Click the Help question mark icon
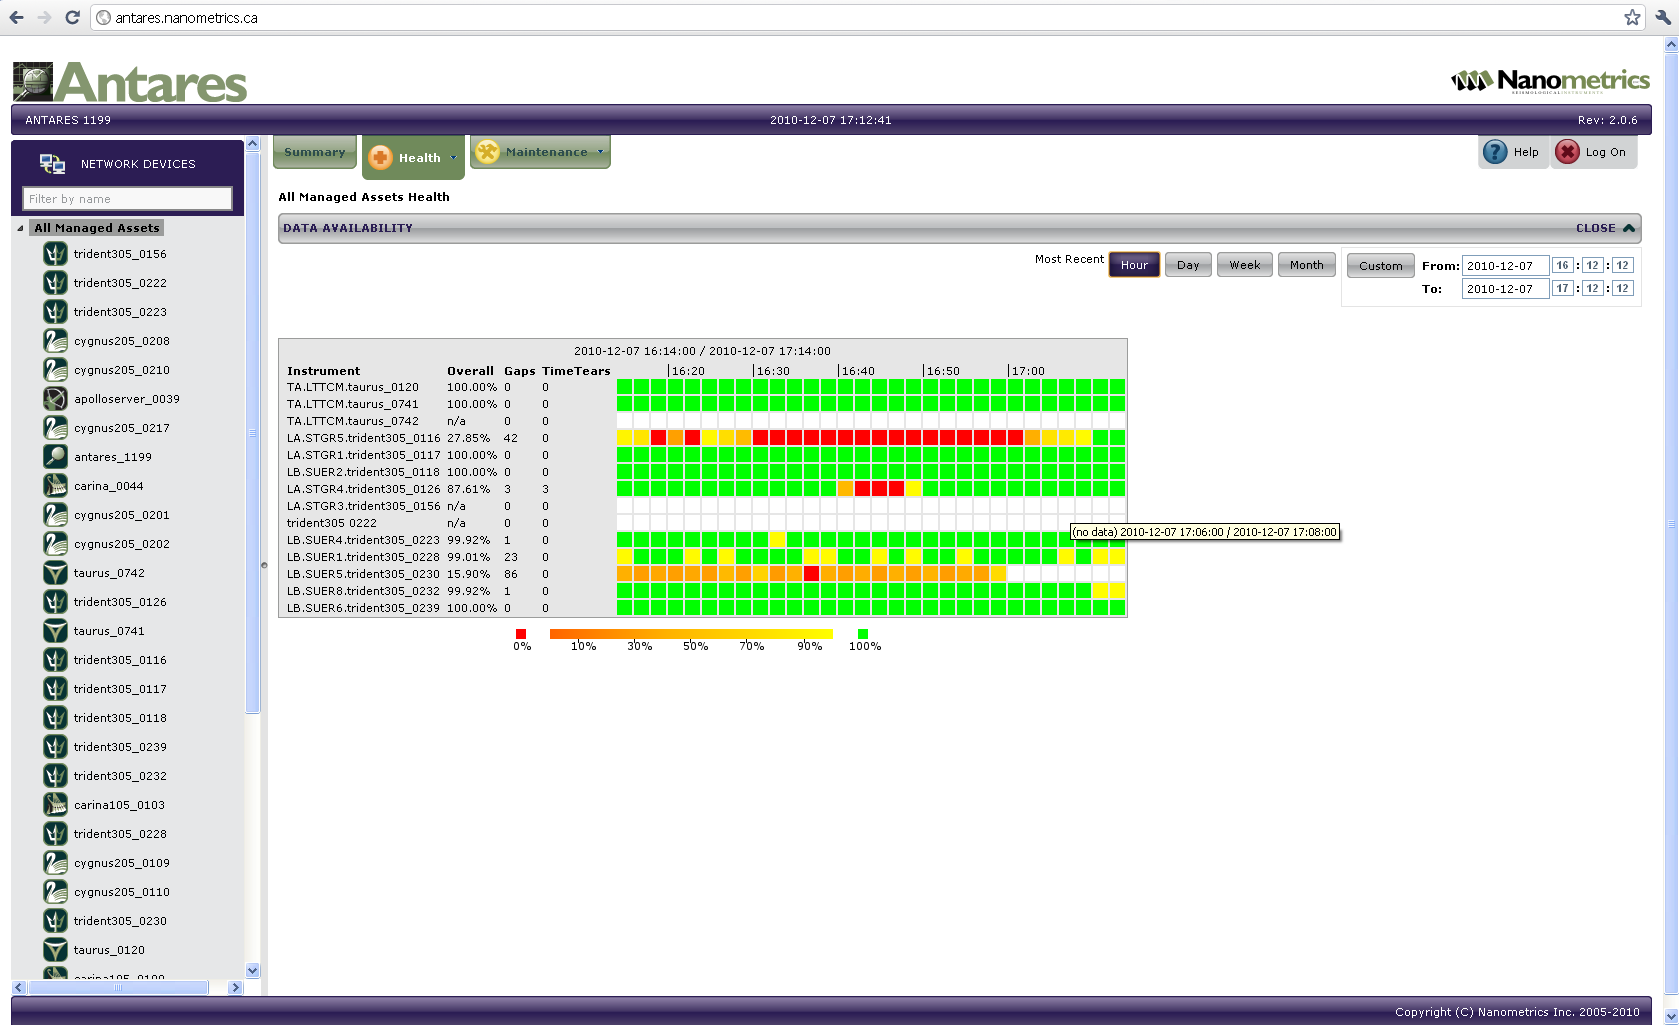Screen dimensions: 1679x1026 [x=1495, y=152]
